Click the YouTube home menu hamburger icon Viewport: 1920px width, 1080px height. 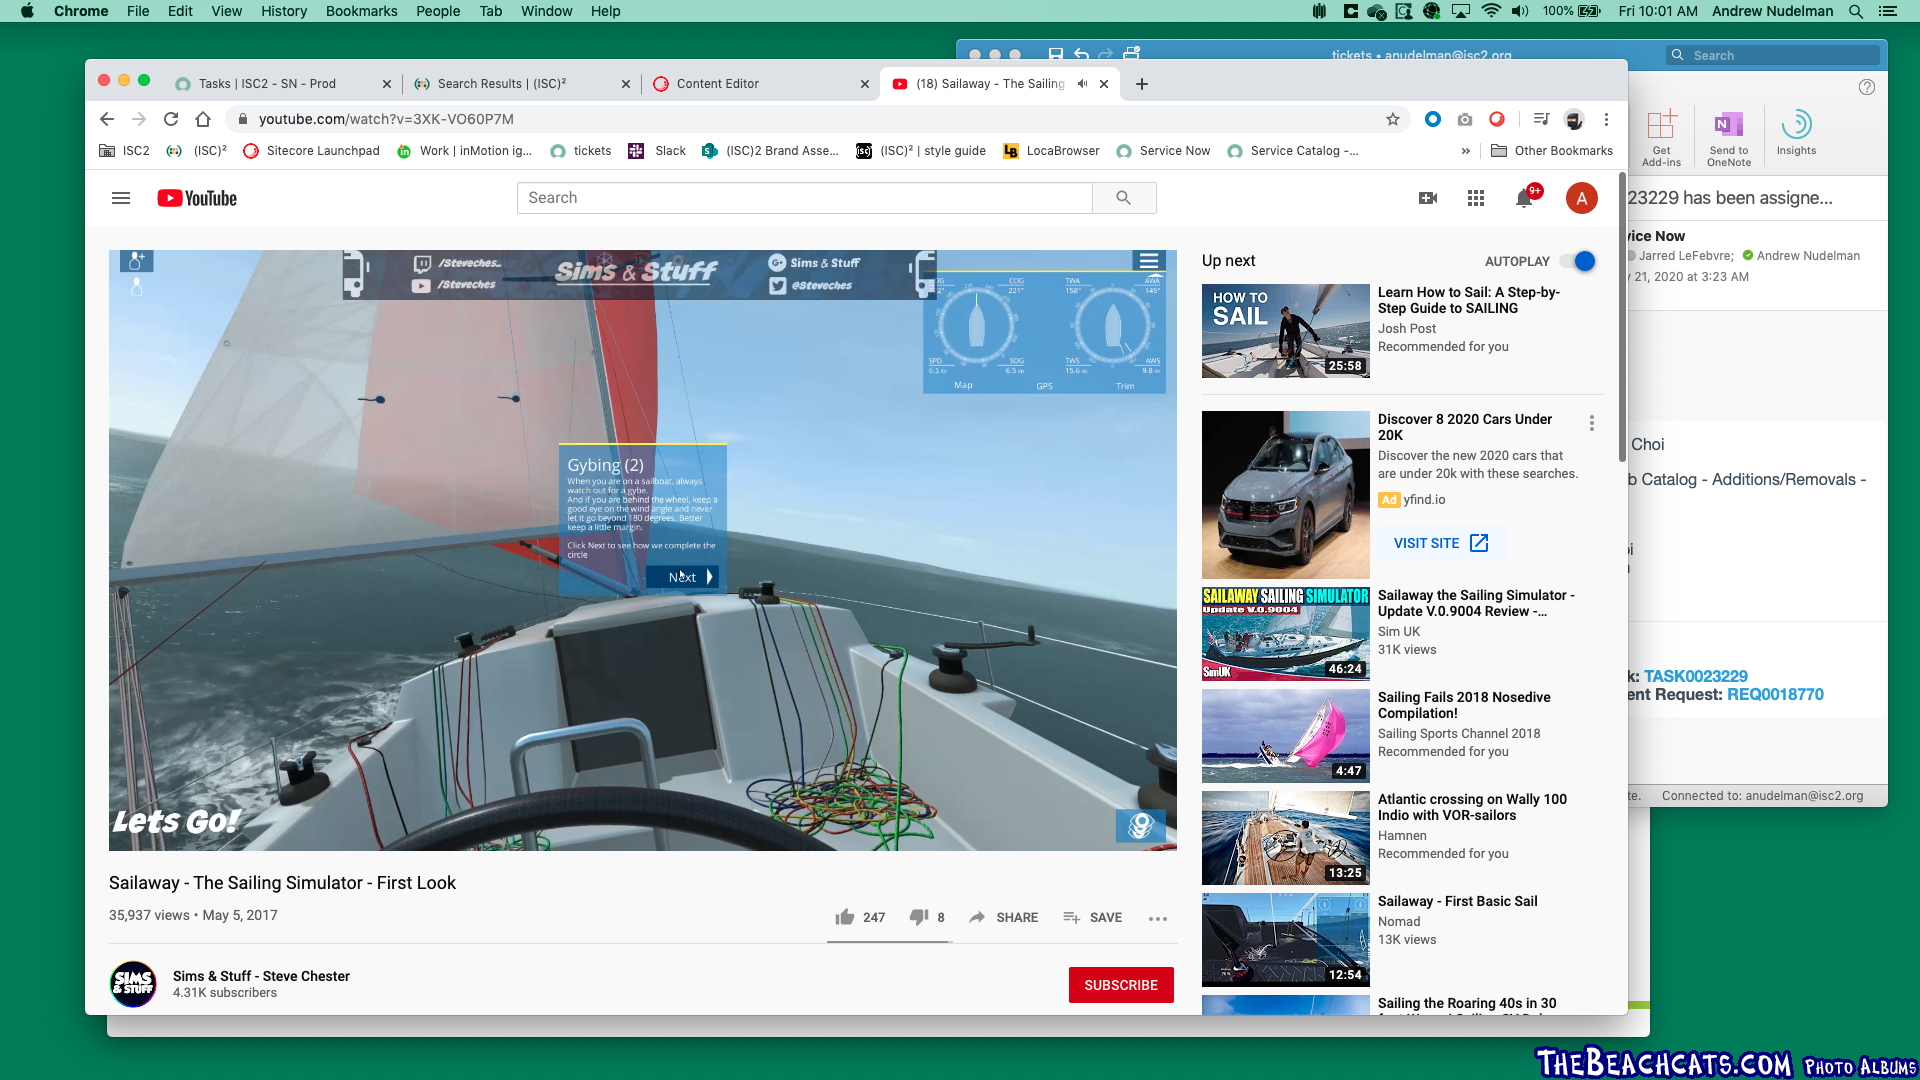(x=121, y=198)
